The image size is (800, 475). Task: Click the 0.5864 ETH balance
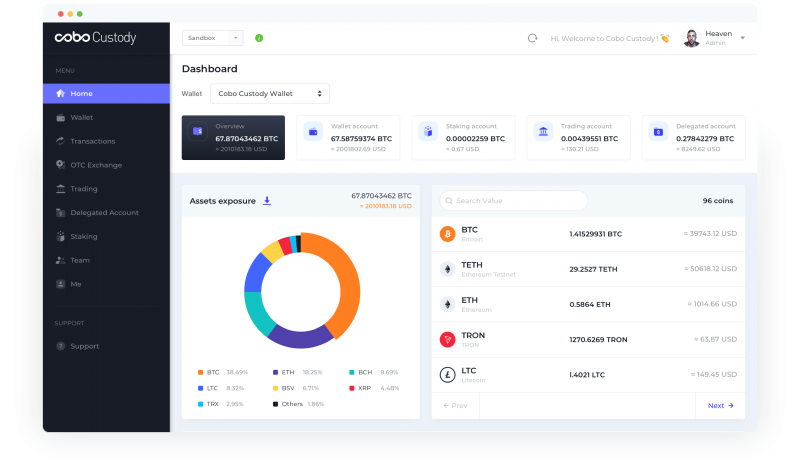[x=590, y=304]
